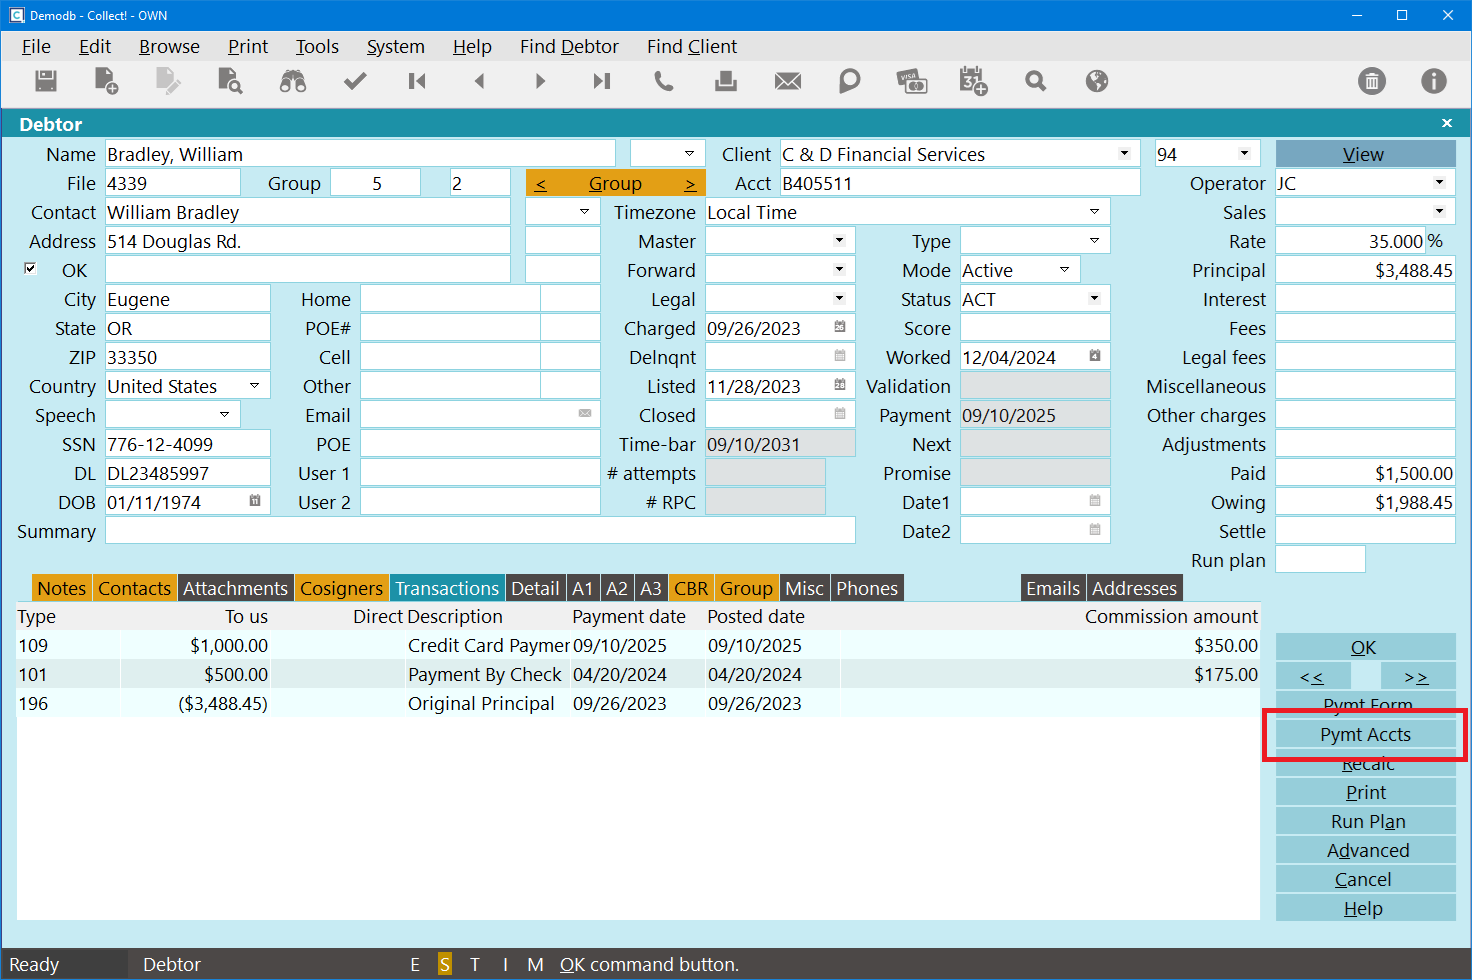1472x980 pixels.
Task: Open the Status ACT dropdown
Action: 1094,299
